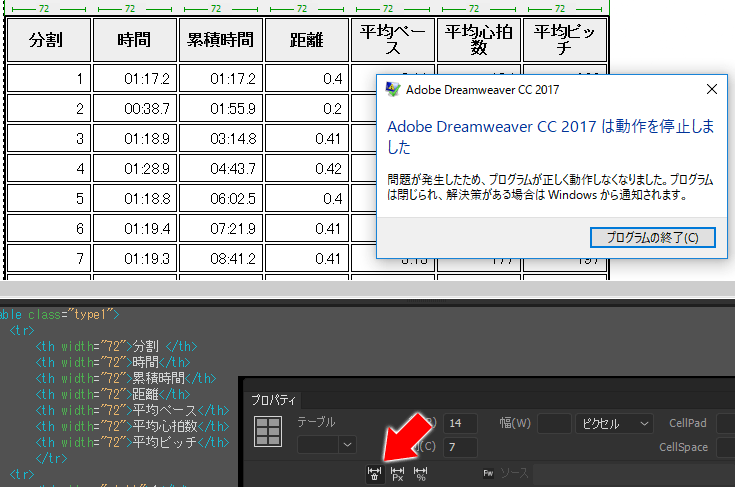Click Convert Table Widths to Percent icon
This screenshot has width=735, height=487.
[x=420, y=474]
